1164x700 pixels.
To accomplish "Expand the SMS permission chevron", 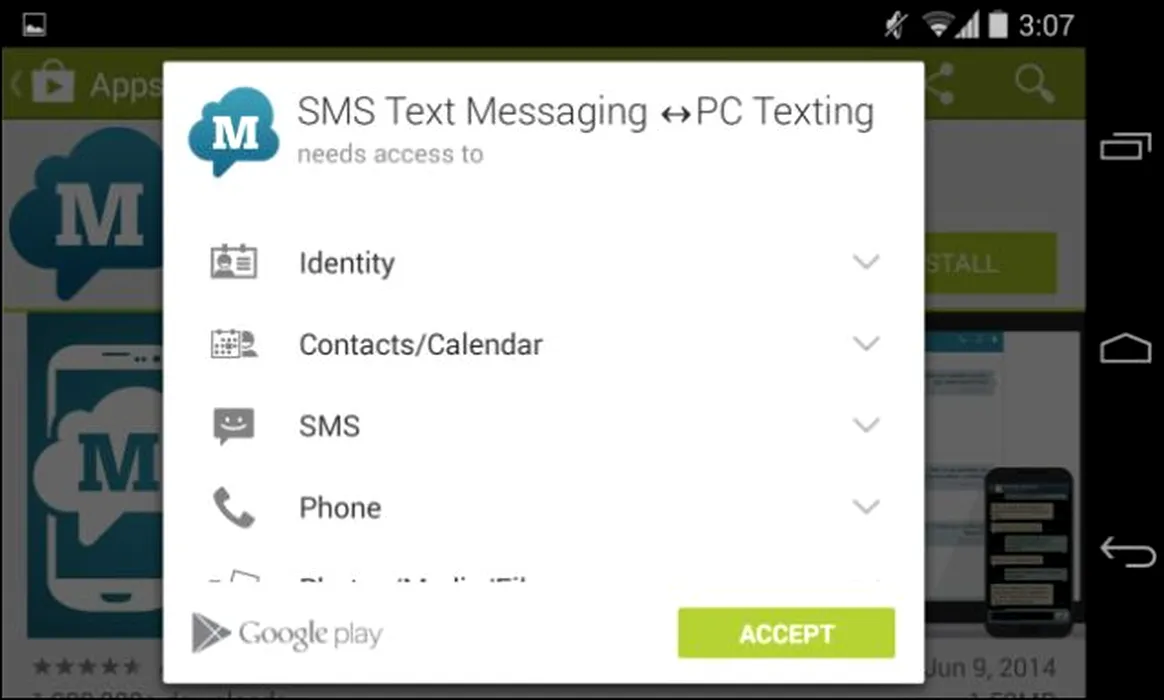I will coord(866,425).
